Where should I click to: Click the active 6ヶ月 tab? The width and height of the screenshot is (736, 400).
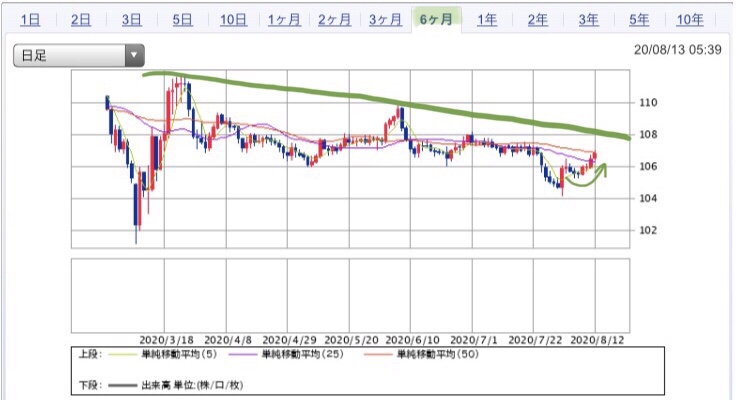pos(436,20)
